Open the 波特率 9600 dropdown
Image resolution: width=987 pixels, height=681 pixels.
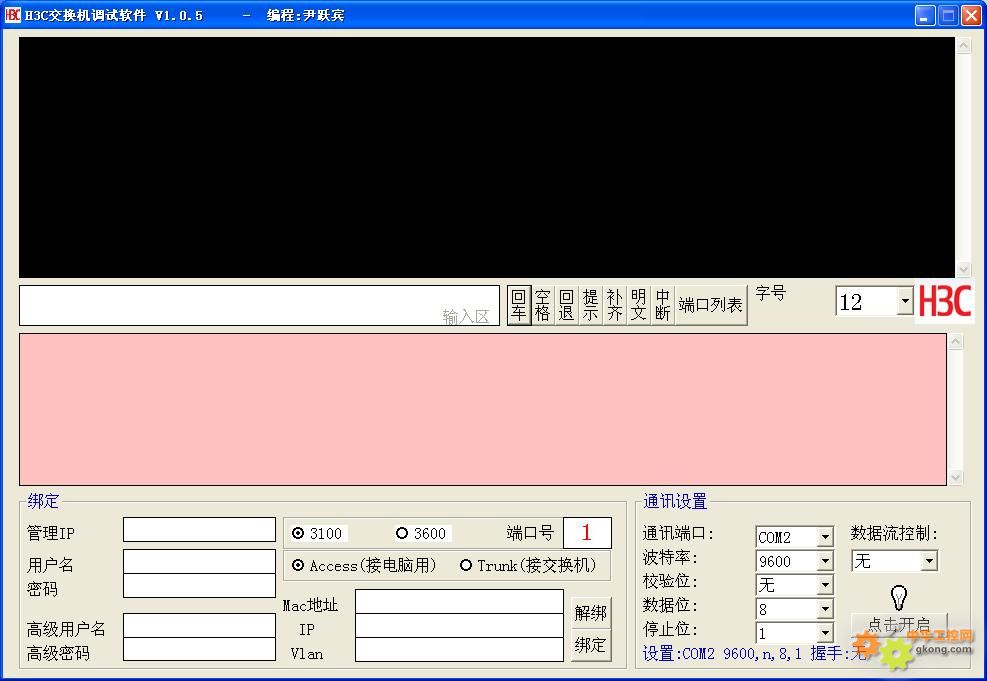click(825, 561)
